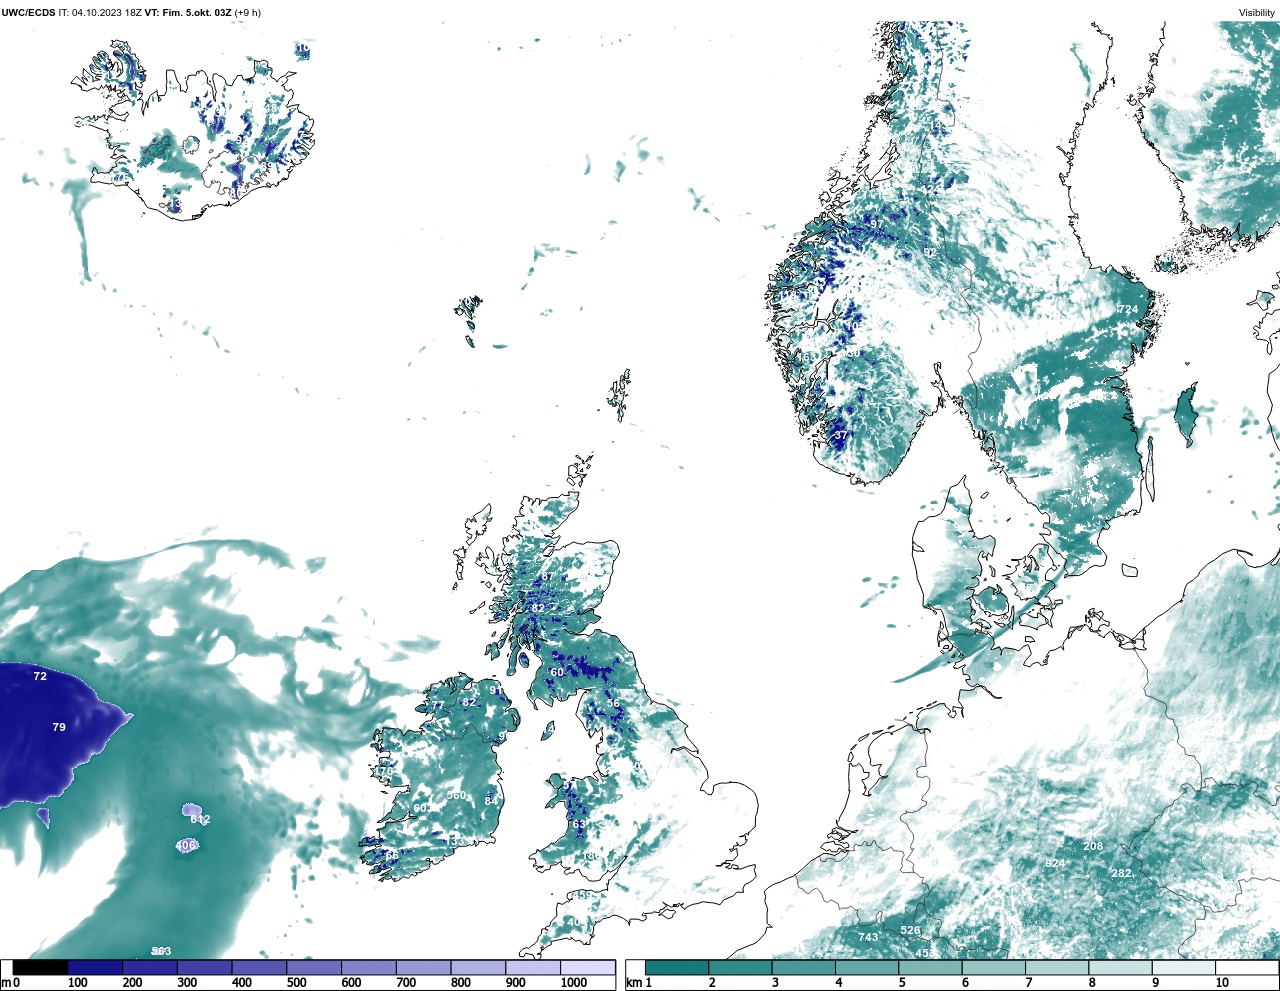Select the 2–3 km legend swatch
Image resolution: width=1280 pixels, height=991 pixels.
(x=740, y=967)
